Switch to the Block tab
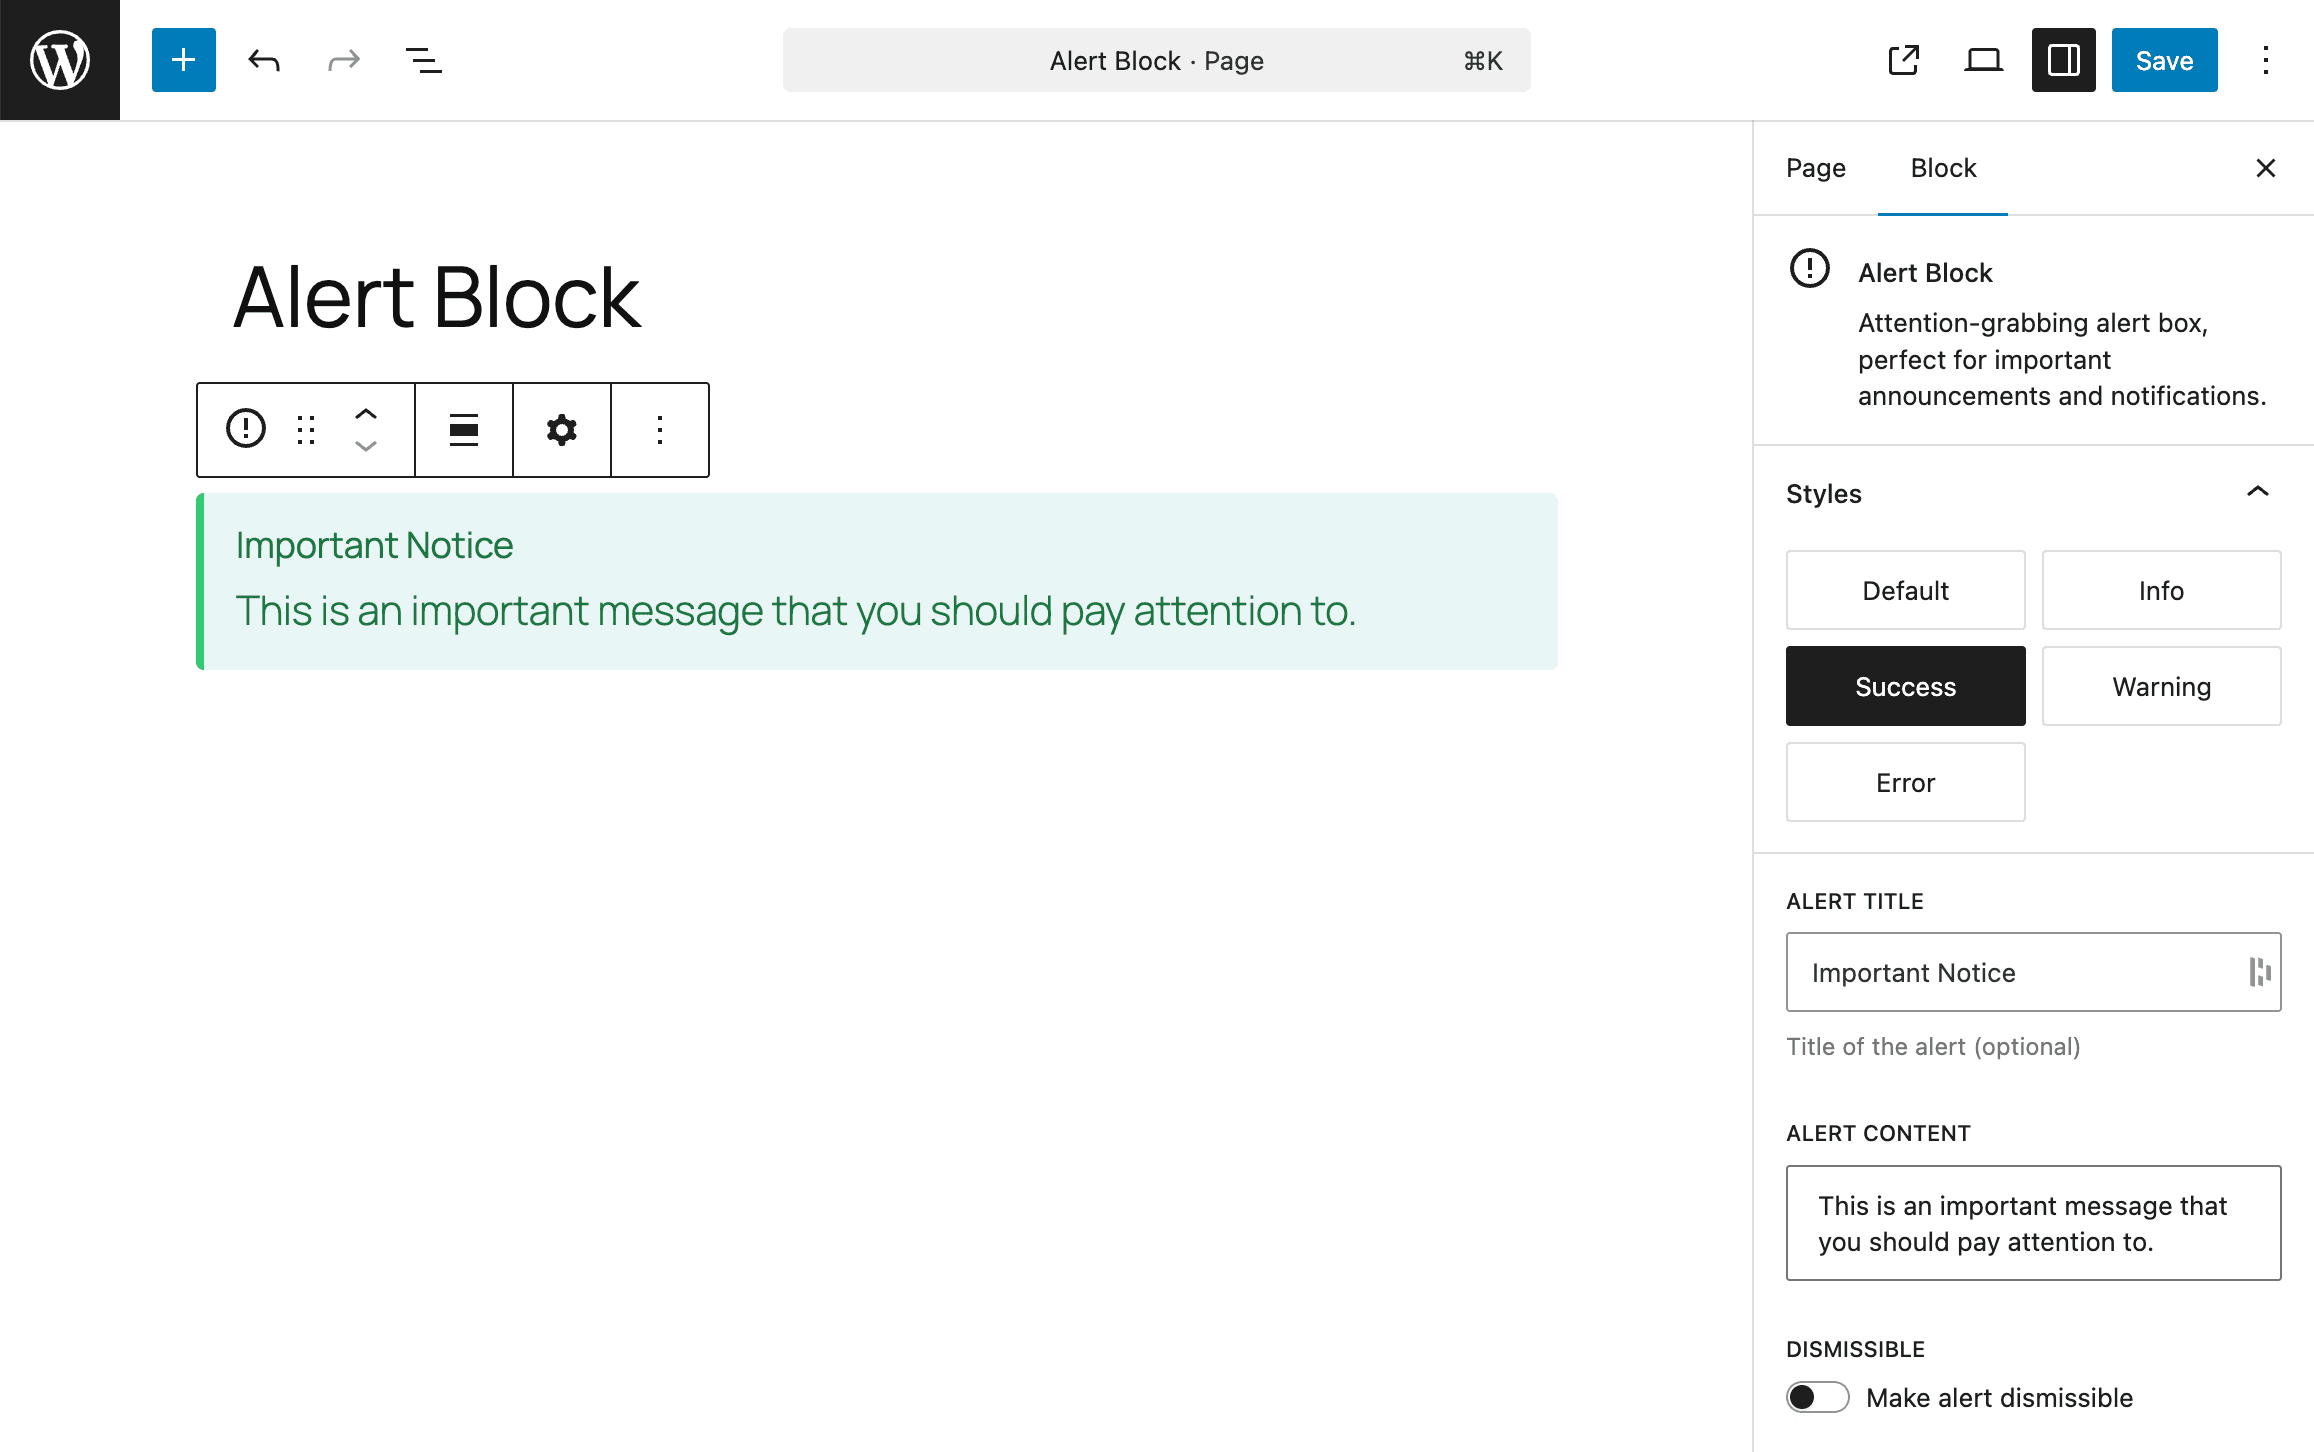The height and width of the screenshot is (1452, 2314). coord(1942,168)
